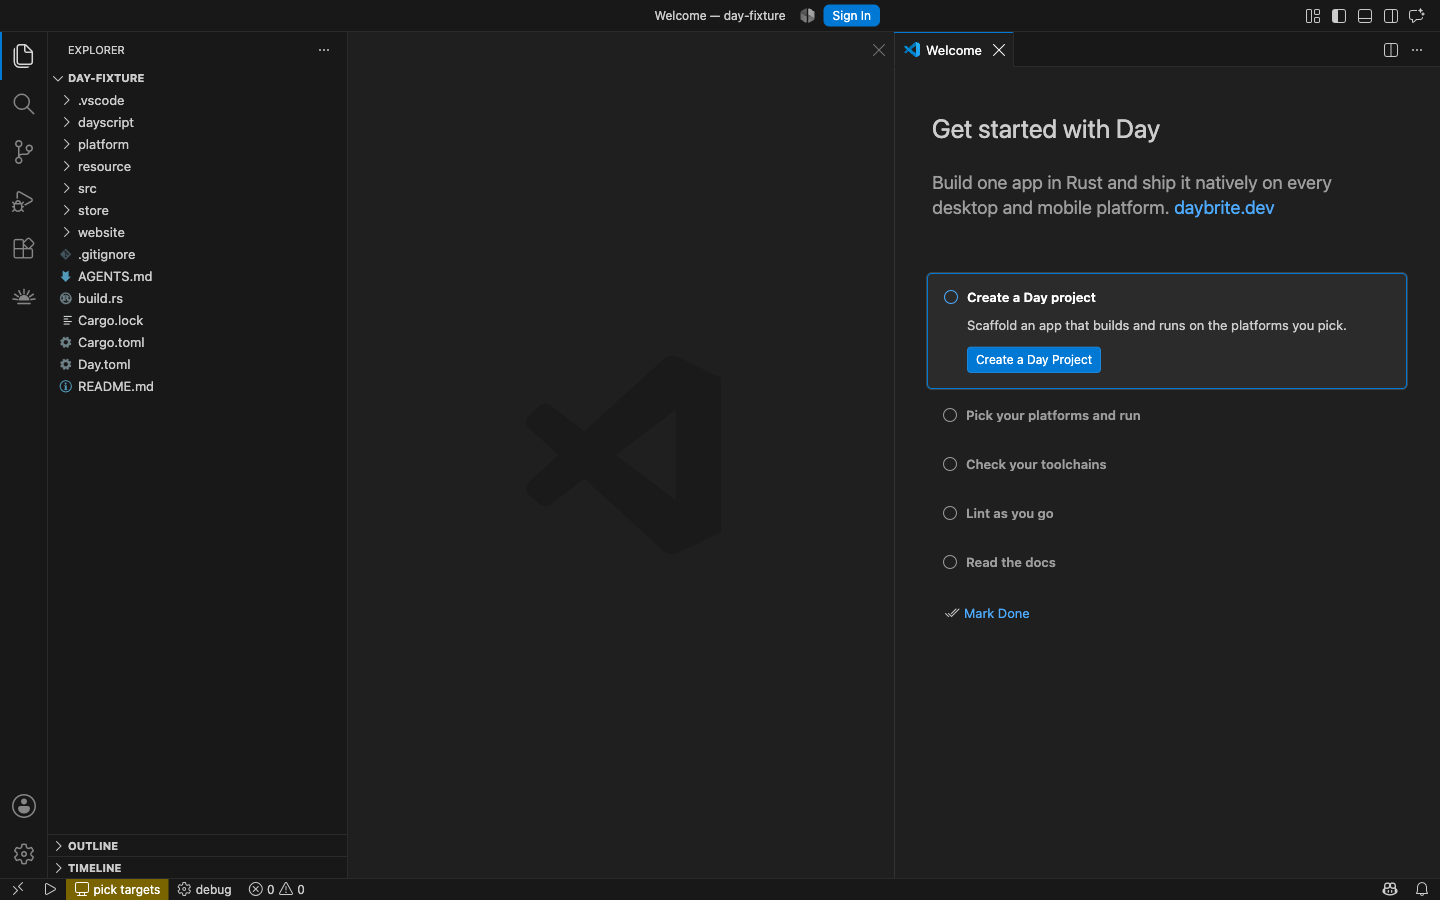Screen dimensions: 1440x900
Task: Collapse the DAY-FIXTURE root folder
Action: [197, 78]
